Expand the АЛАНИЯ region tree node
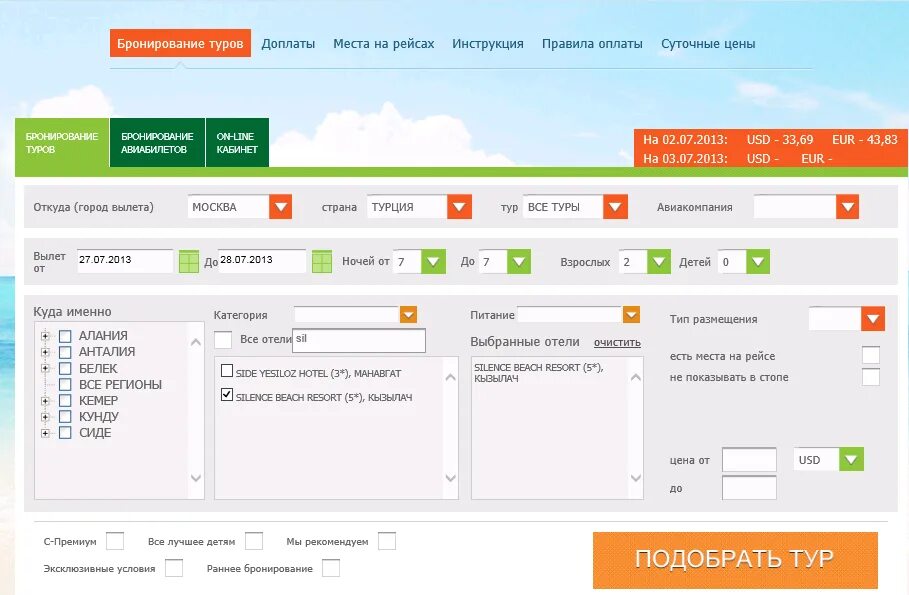 (45, 336)
